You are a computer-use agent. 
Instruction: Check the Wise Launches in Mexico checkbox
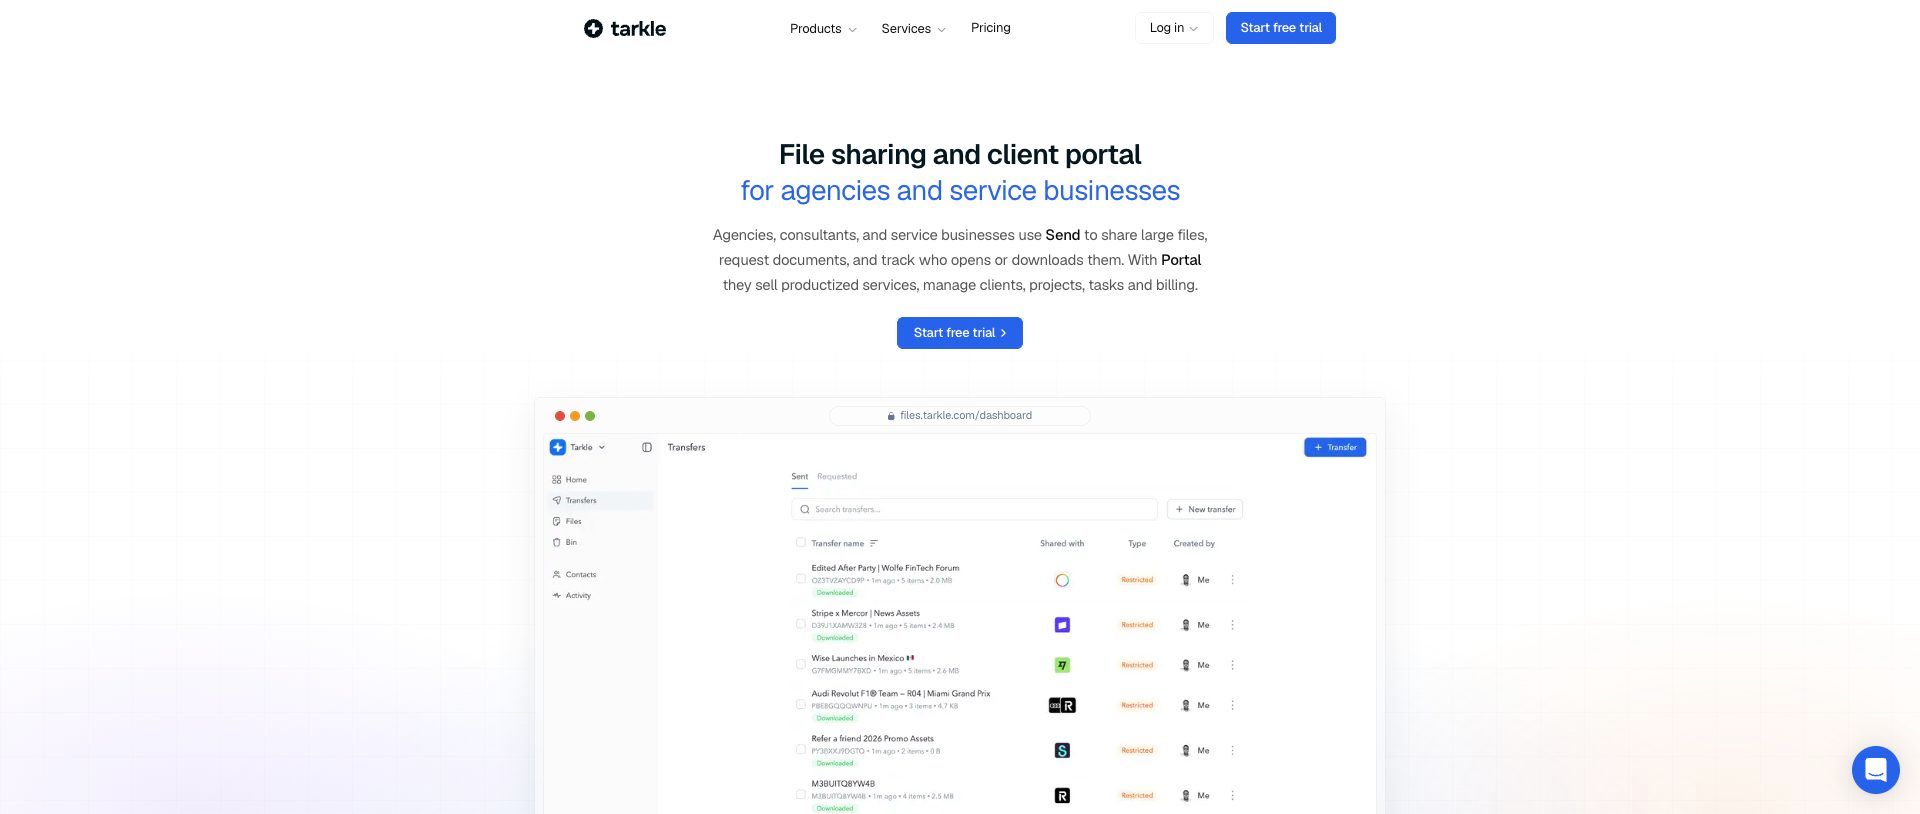[x=800, y=664]
